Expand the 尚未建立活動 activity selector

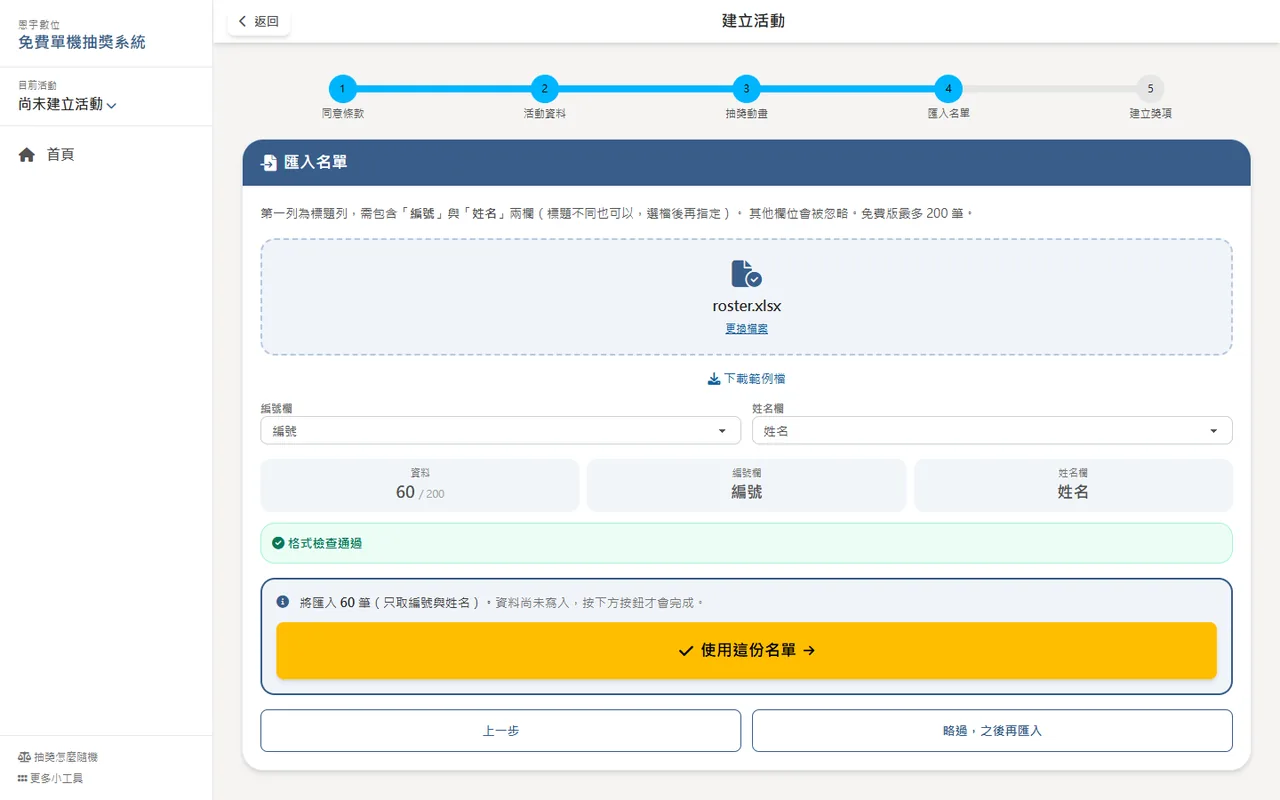coord(67,104)
